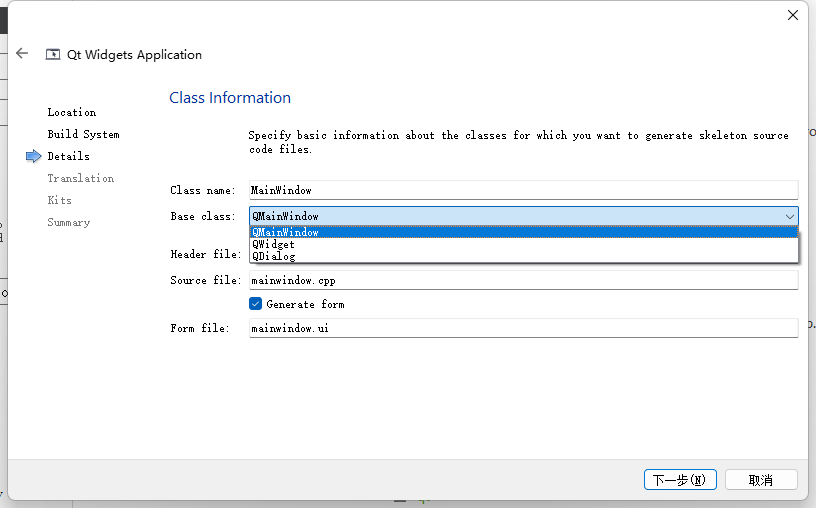
Task: Click the Qt Widgets Application title text
Action: click(x=134, y=55)
